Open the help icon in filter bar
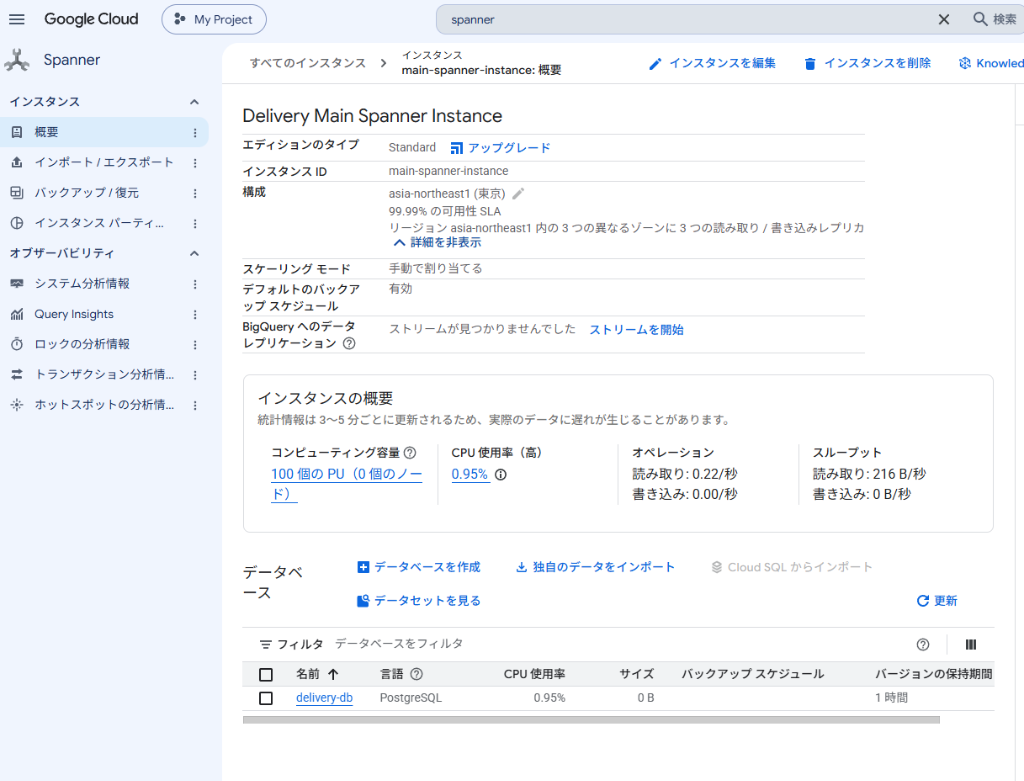This screenshot has height=781, width=1024. 923,645
